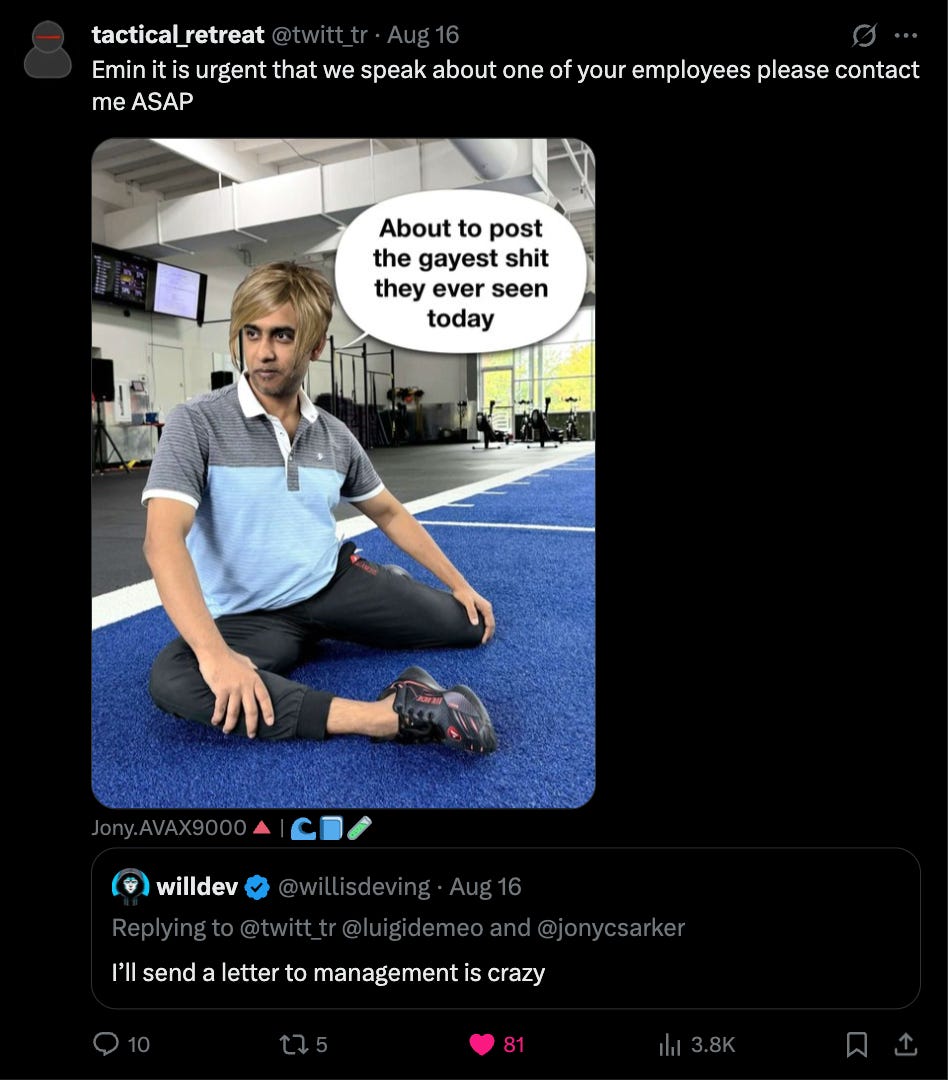Click the quoted post's Aug 16 date
This screenshot has width=948, height=1080.
click(x=485, y=886)
